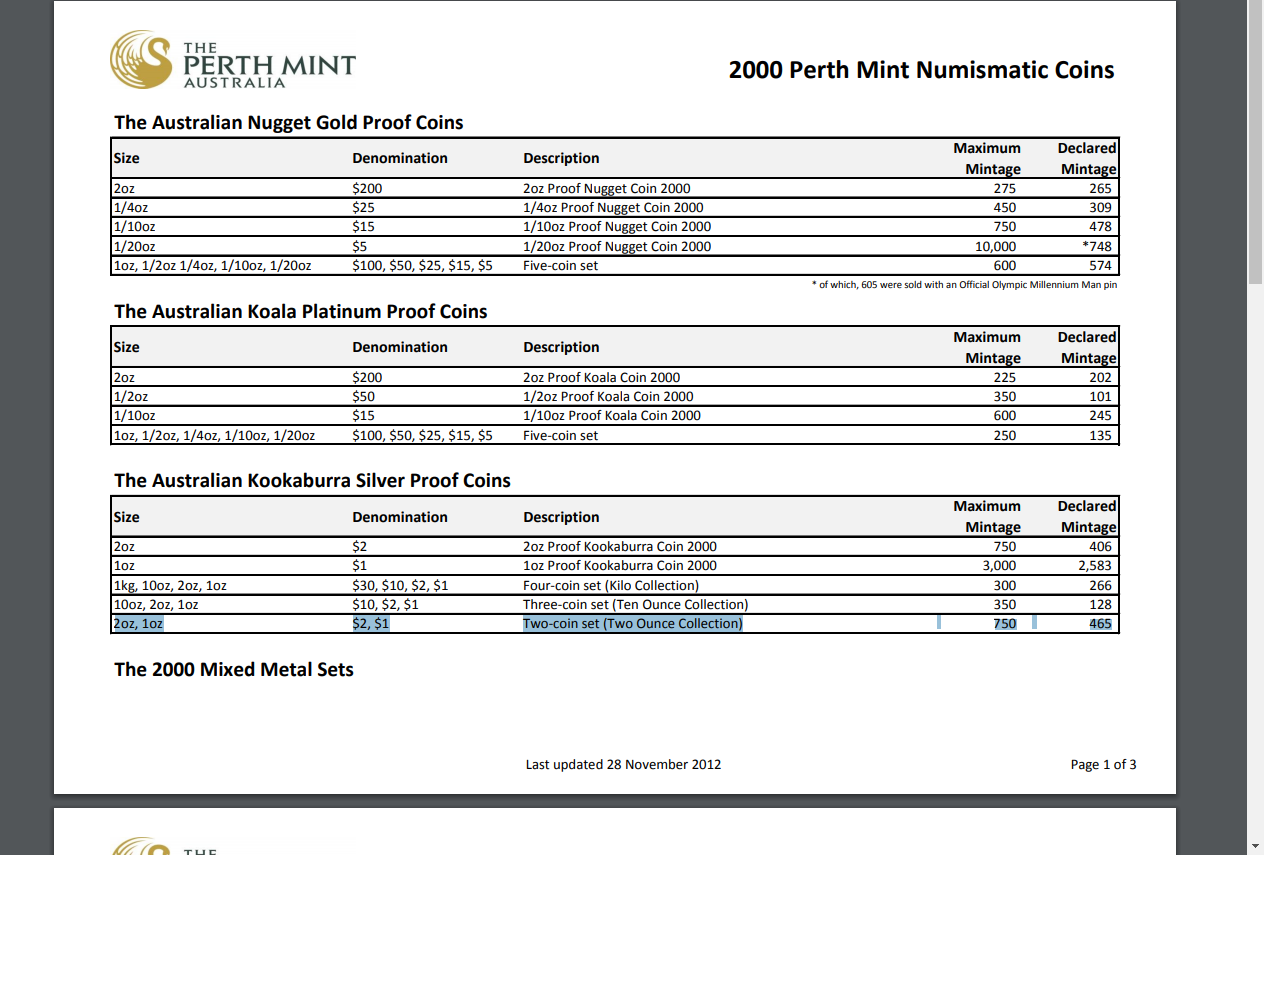Click highlighted 'Two-coin set (Two Ounce Collection)' text

(x=632, y=624)
